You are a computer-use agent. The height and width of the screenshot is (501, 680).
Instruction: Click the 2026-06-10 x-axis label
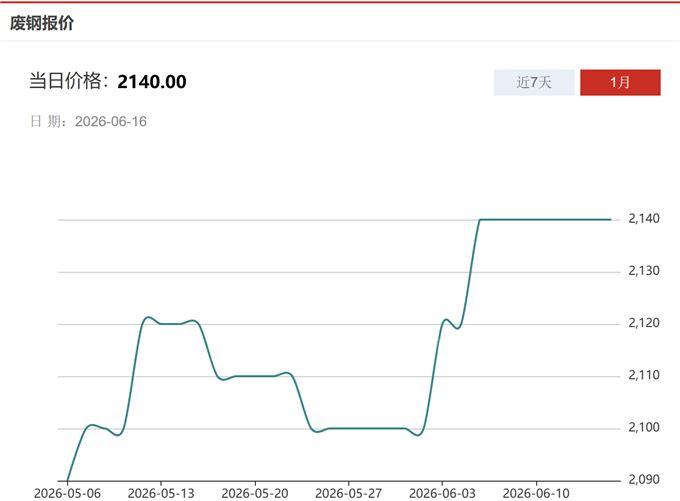pyautogui.click(x=536, y=493)
